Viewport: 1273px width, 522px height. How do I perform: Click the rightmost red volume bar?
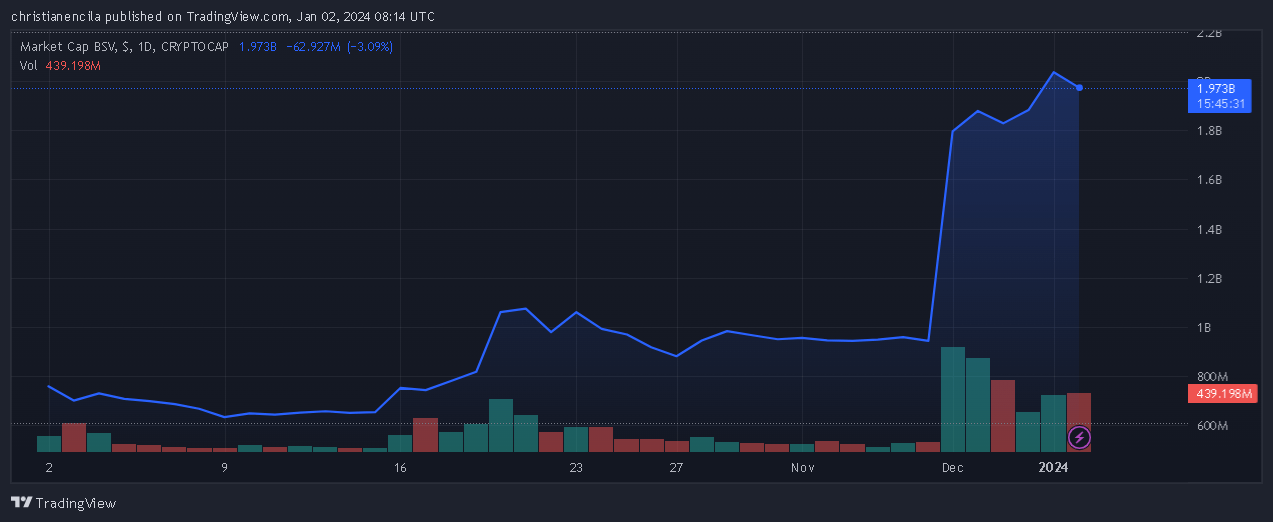(1078, 410)
